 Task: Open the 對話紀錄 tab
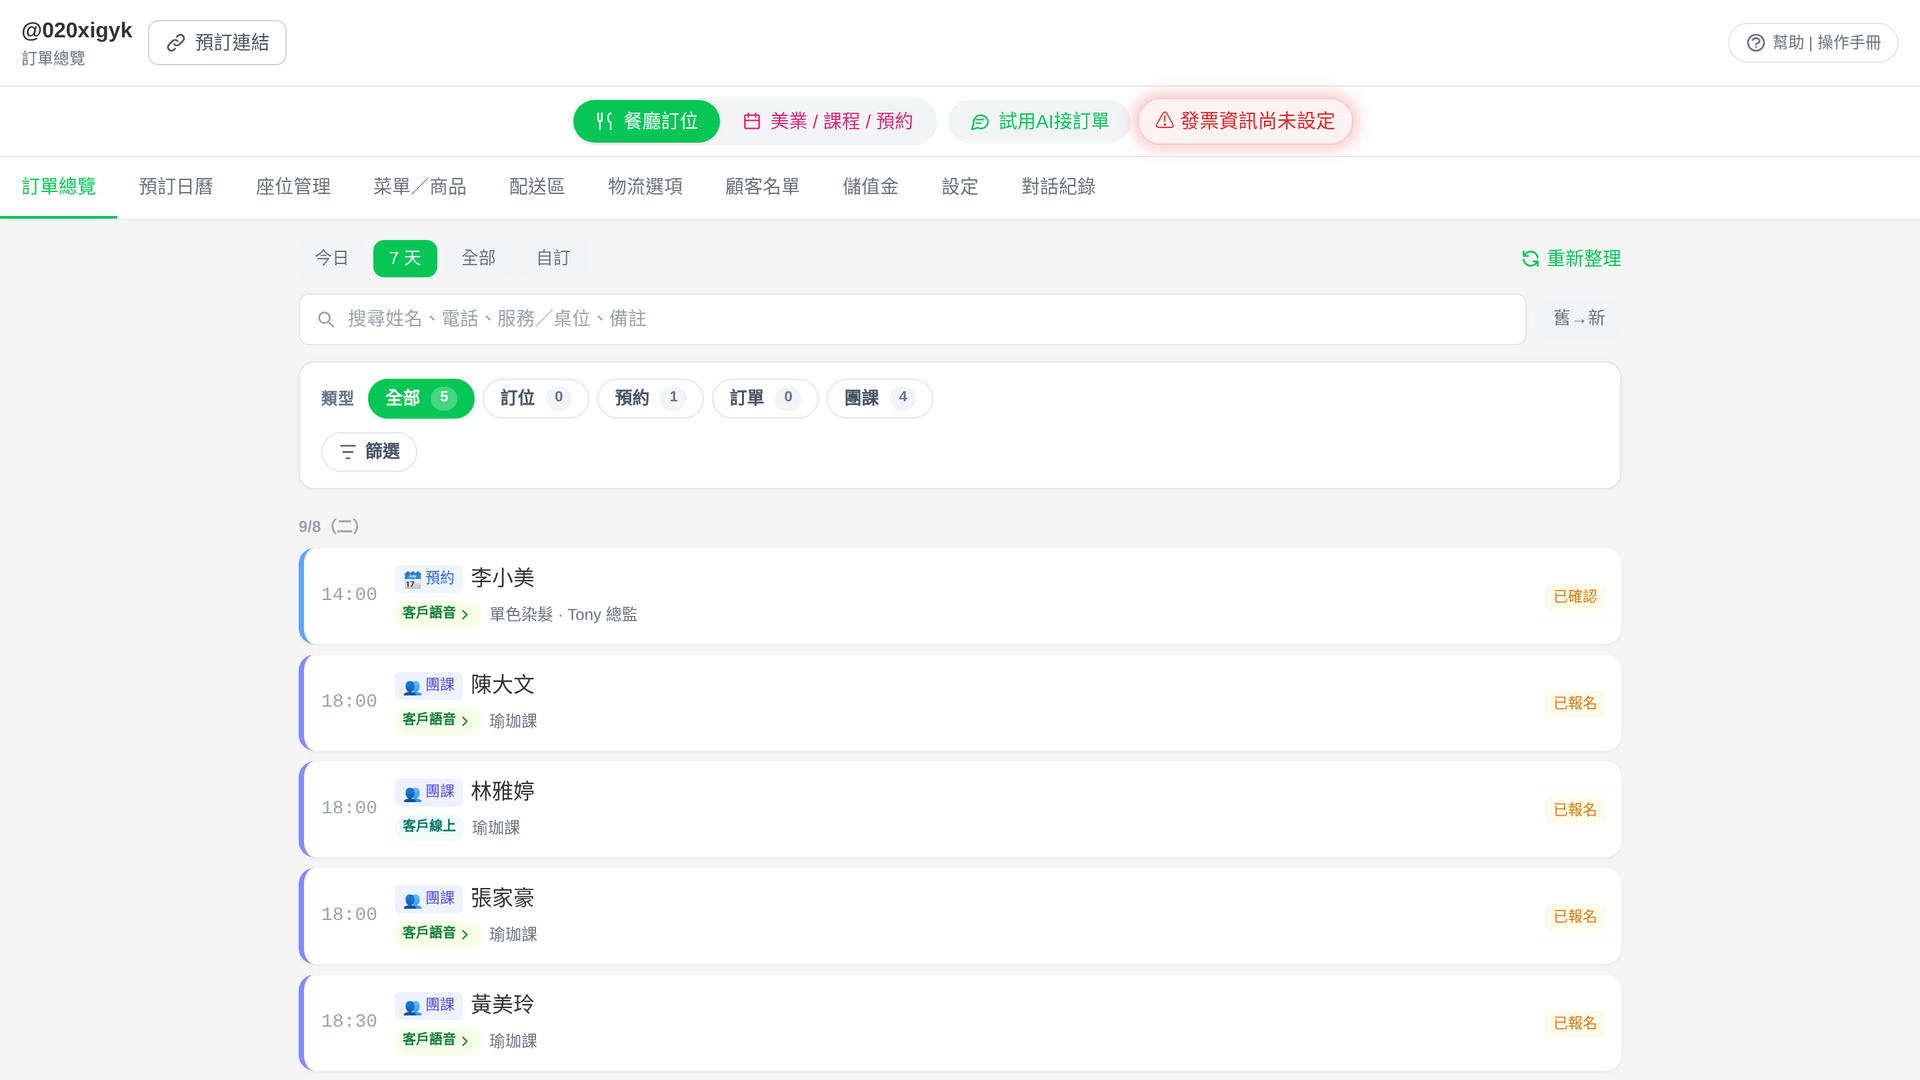point(1058,187)
